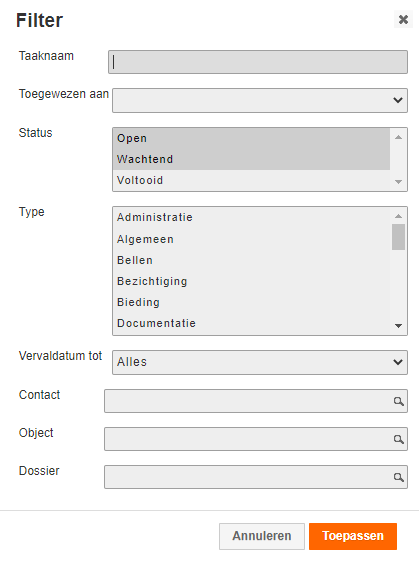Select Bezichtiging in the Type list
The height and width of the screenshot is (564, 419).
[x=251, y=281]
